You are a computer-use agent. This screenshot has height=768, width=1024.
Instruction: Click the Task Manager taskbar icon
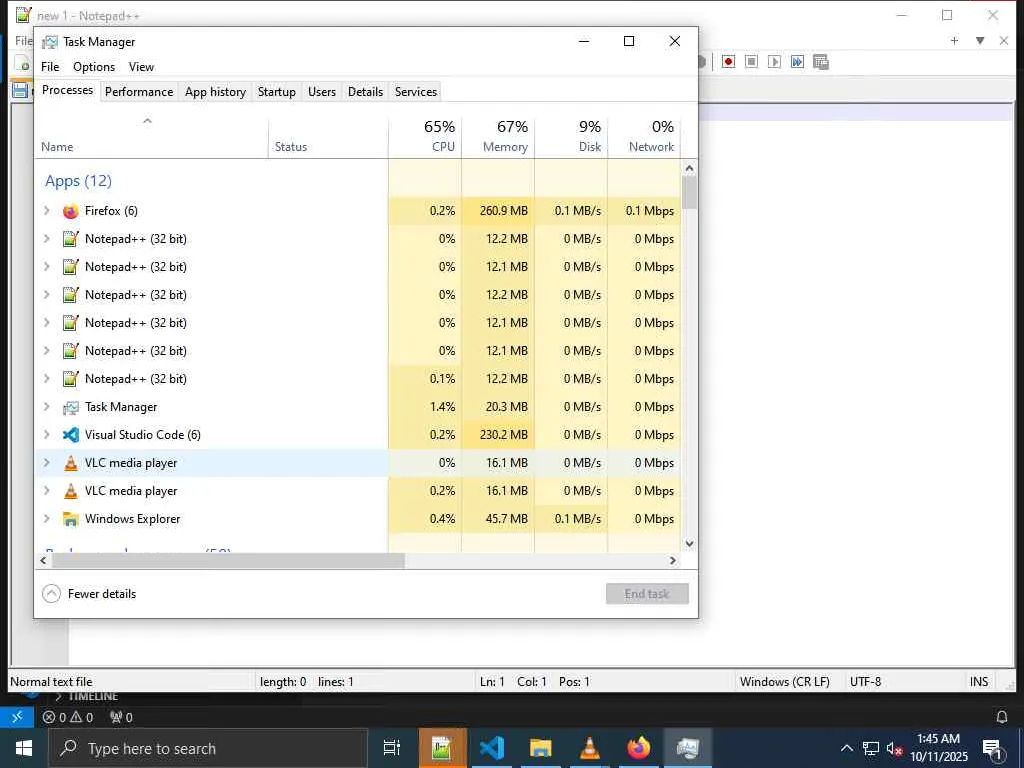point(688,748)
